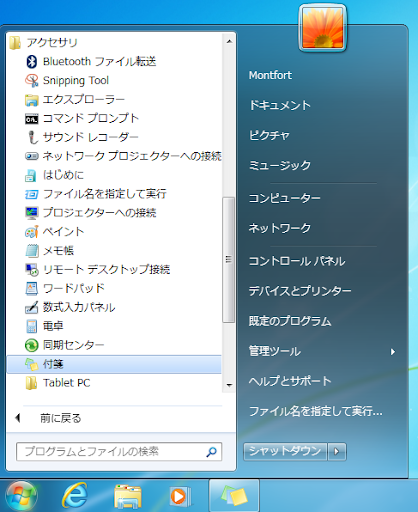Select the リモート デスクトップ接続 text label

tap(107, 269)
